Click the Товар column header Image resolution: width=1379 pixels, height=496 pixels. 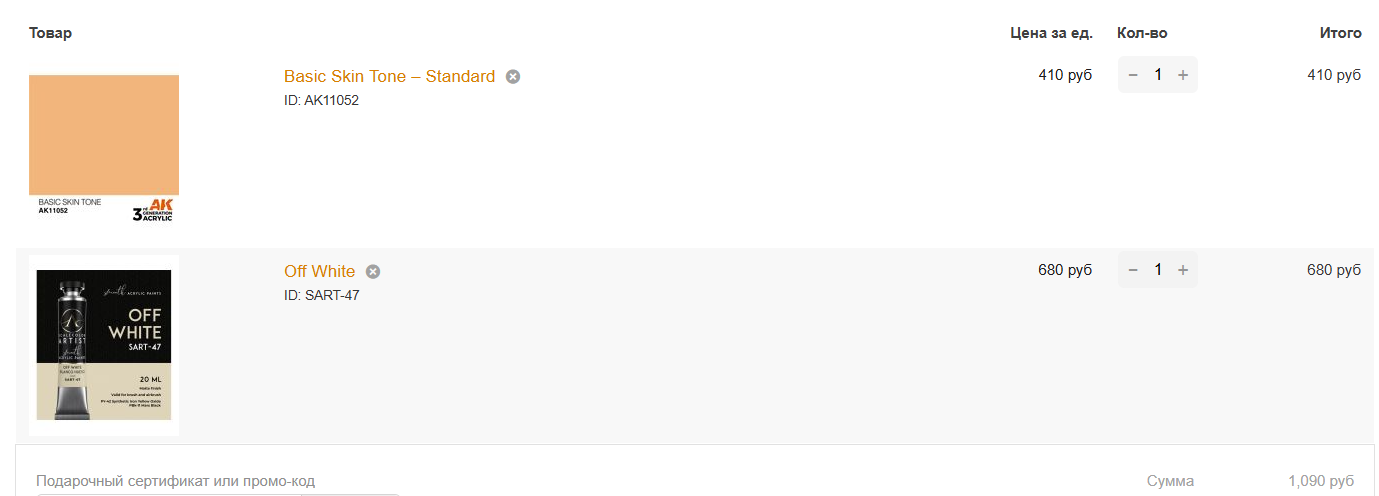[x=50, y=33]
